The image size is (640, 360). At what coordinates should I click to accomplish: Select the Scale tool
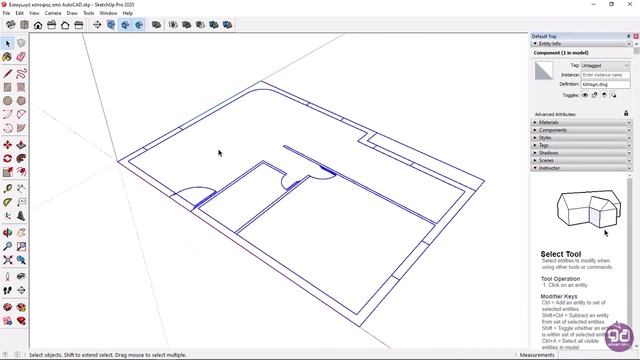click(7, 172)
